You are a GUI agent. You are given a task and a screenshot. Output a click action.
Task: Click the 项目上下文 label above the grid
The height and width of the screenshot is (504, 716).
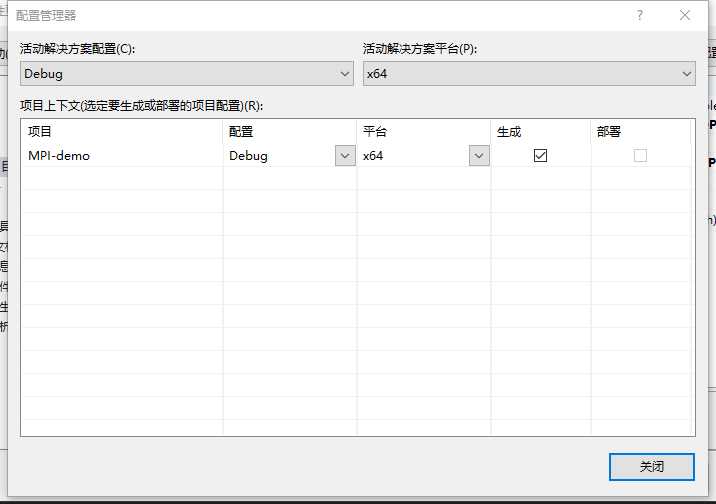click(x=141, y=106)
